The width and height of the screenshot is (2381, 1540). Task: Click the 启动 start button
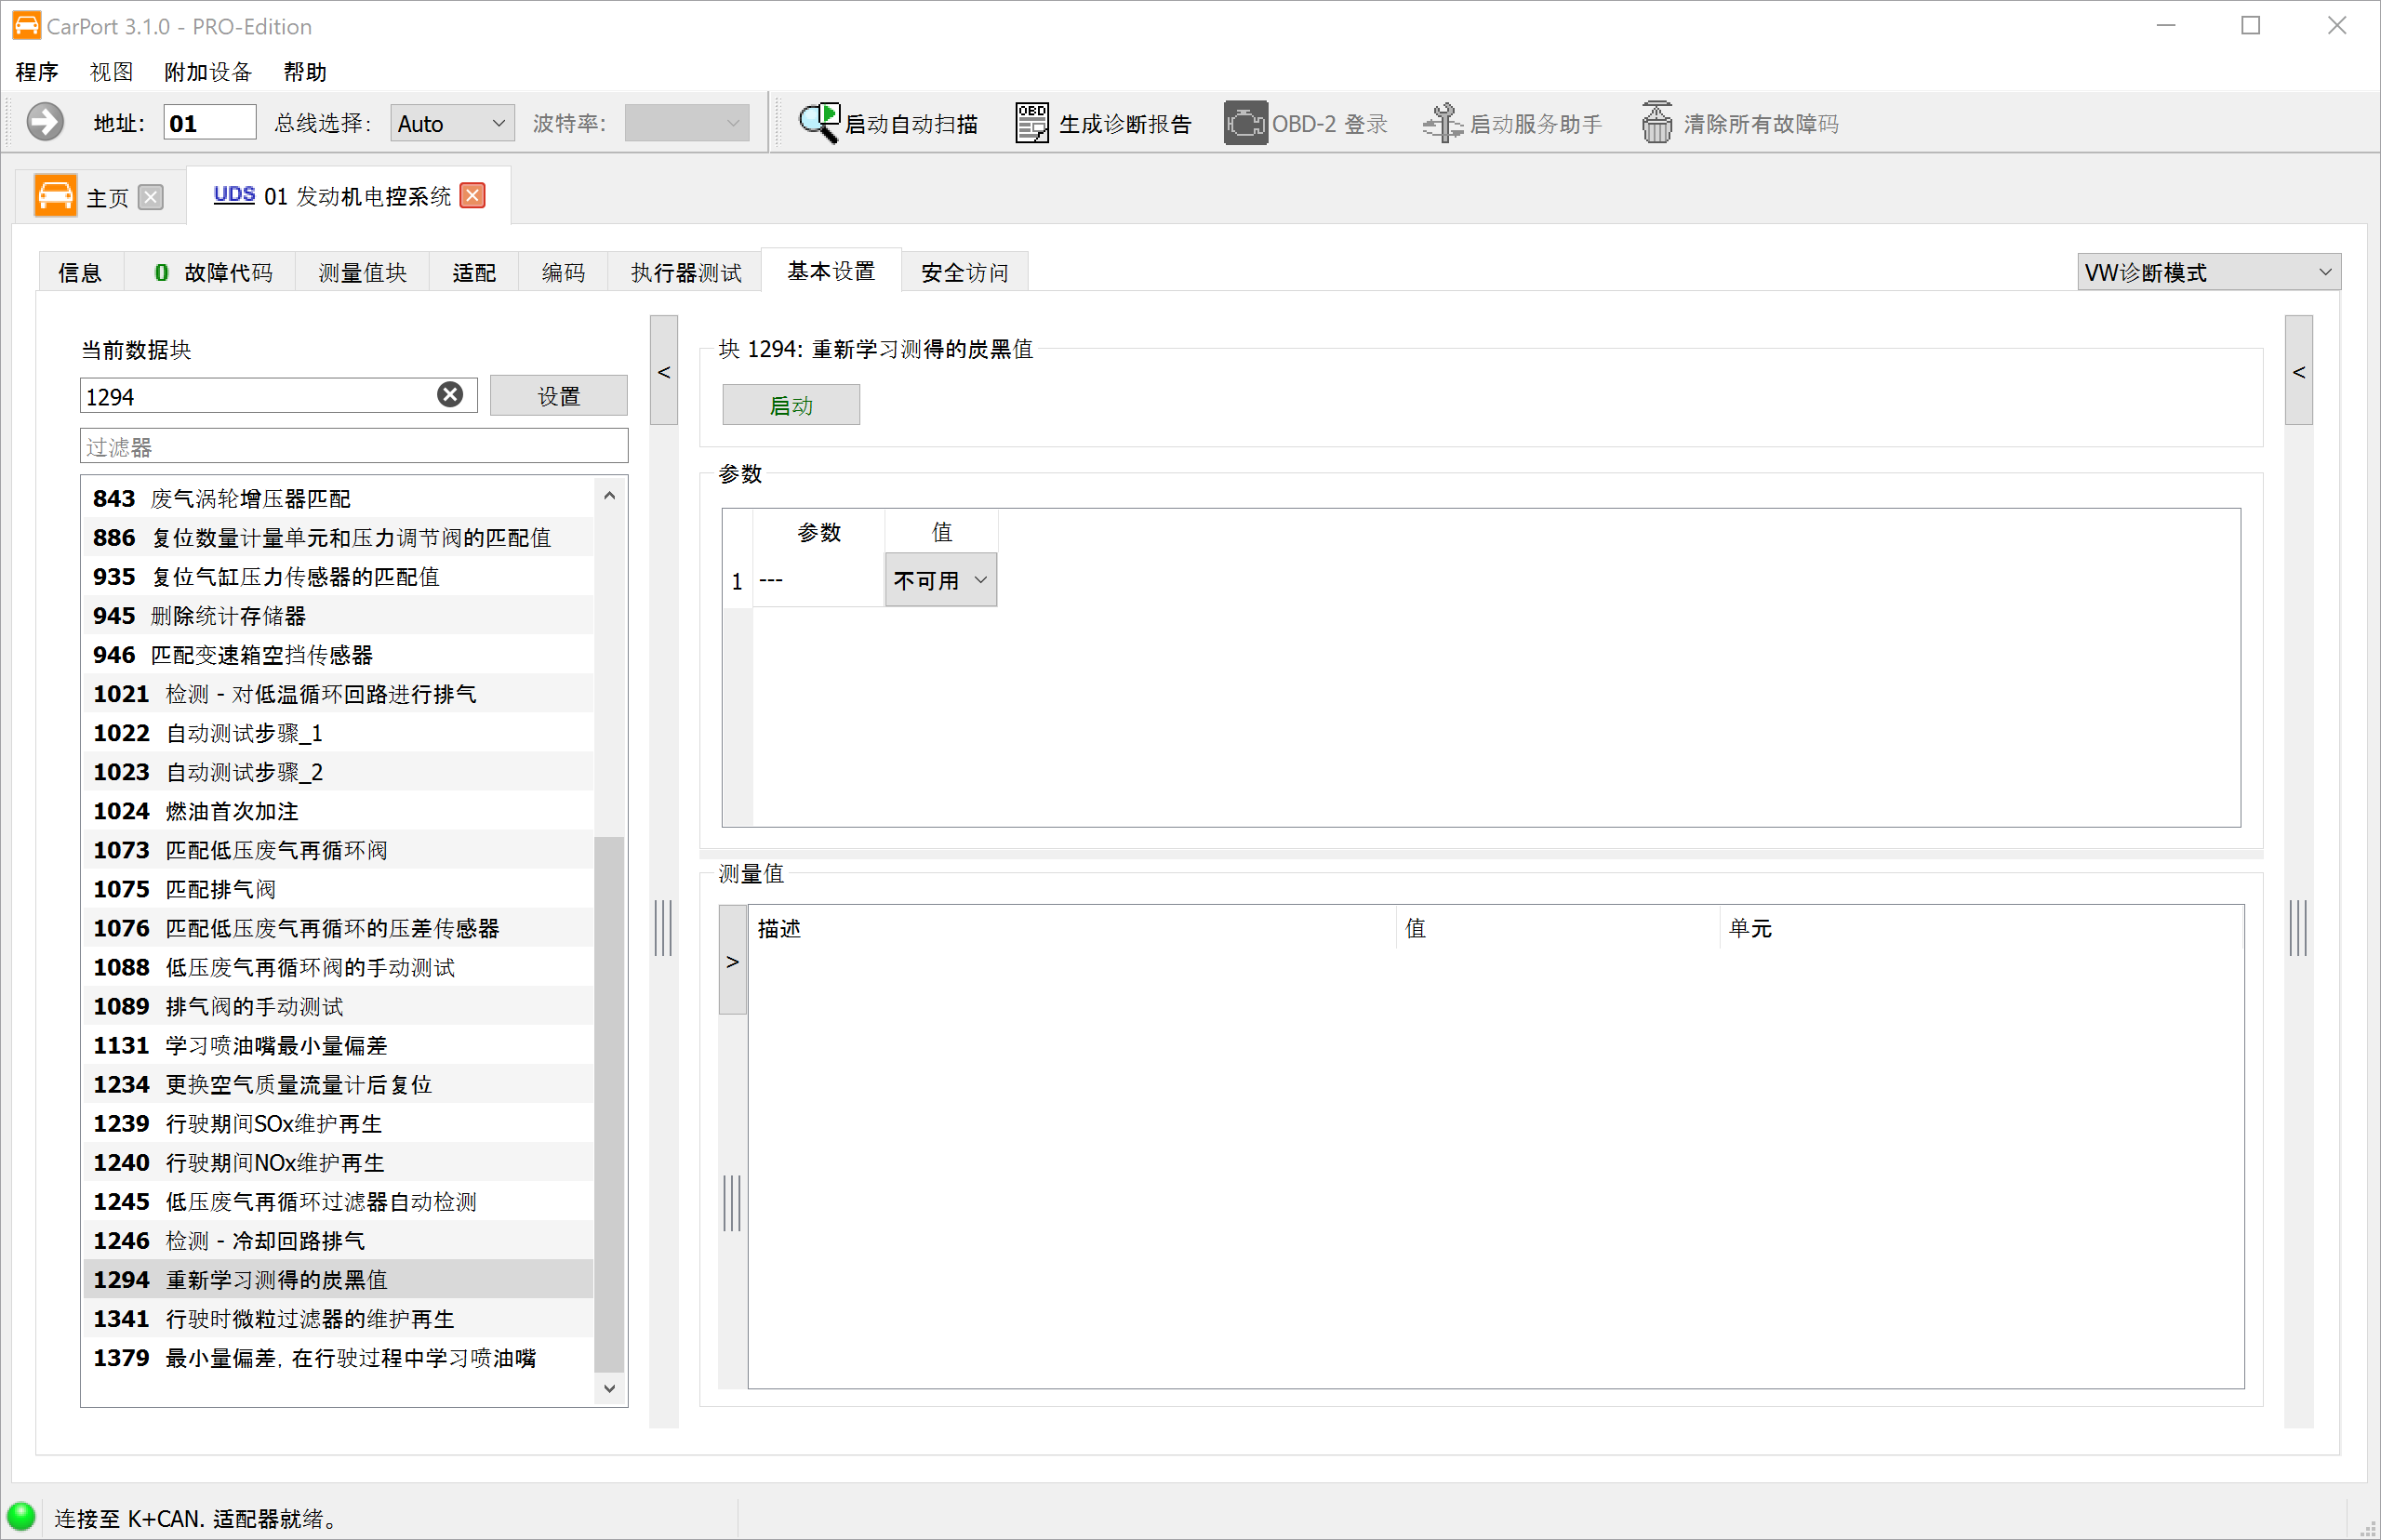(x=791, y=405)
